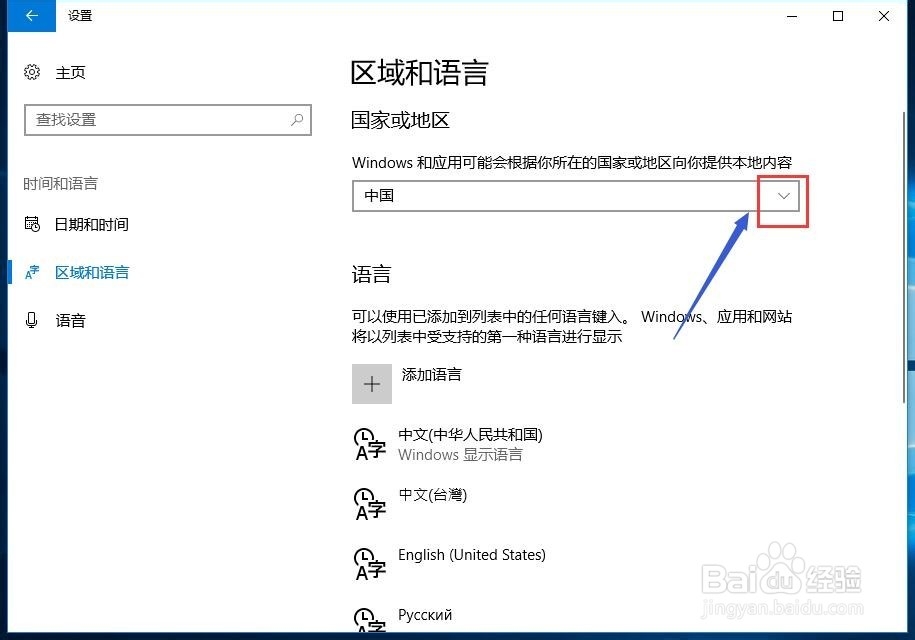Image resolution: width=915 pixels, height=640 pixels.
Task: Click the home gear icon beside 主页
Action: pos(30,72)
